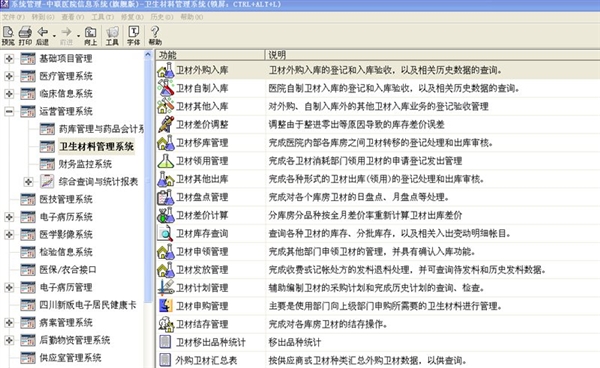Expand the 电子病历系统 tree node
The image size is (600, 368).
click(x=9, y=217)
